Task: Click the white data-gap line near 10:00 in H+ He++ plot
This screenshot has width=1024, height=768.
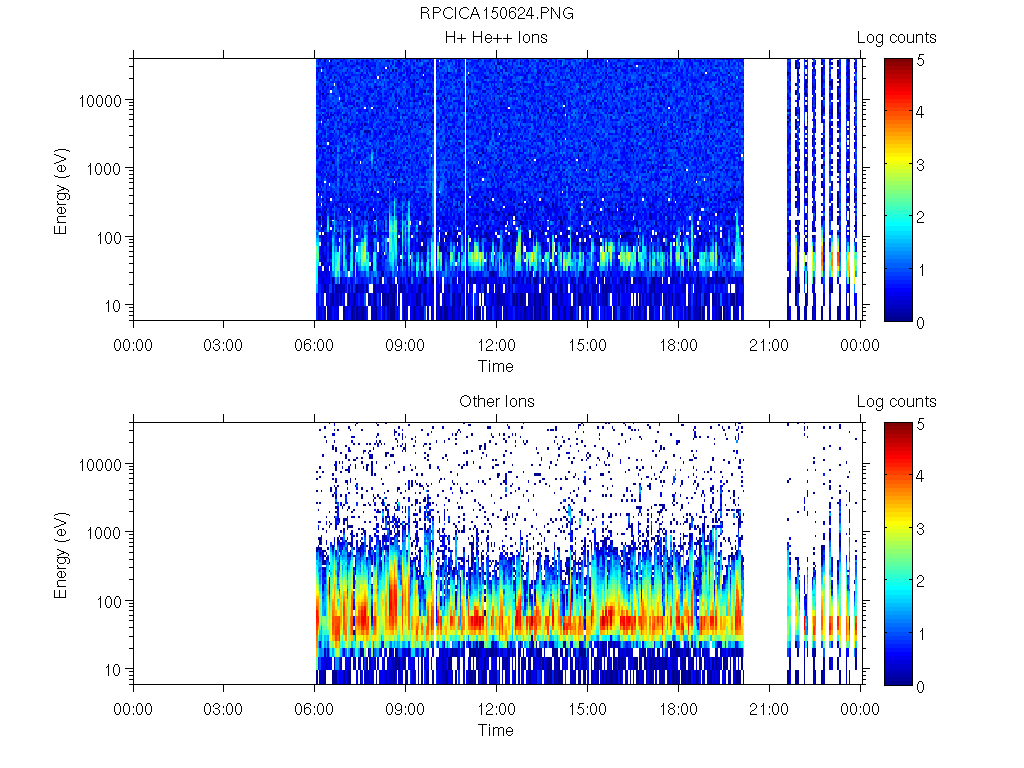Action: click(x=434, y=189)
